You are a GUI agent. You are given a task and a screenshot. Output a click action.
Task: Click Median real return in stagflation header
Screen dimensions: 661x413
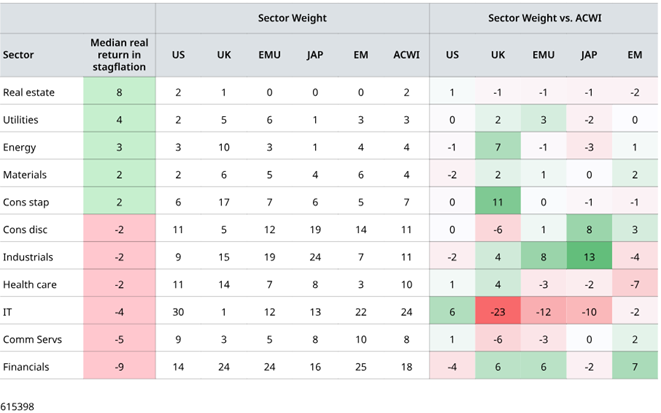[x=119, y=55]
